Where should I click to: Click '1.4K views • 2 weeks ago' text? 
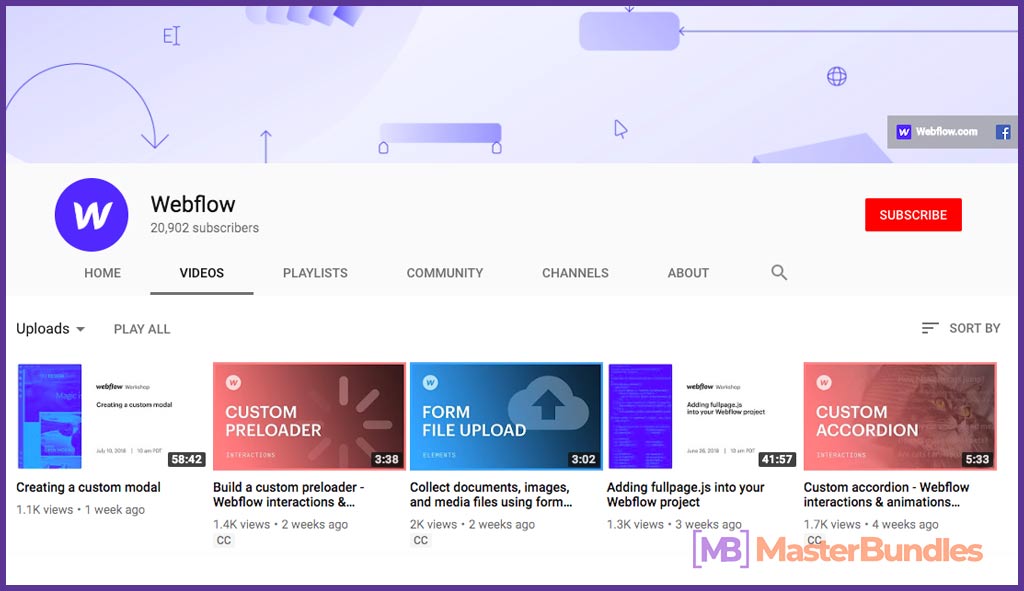click(x=281, y=524)
